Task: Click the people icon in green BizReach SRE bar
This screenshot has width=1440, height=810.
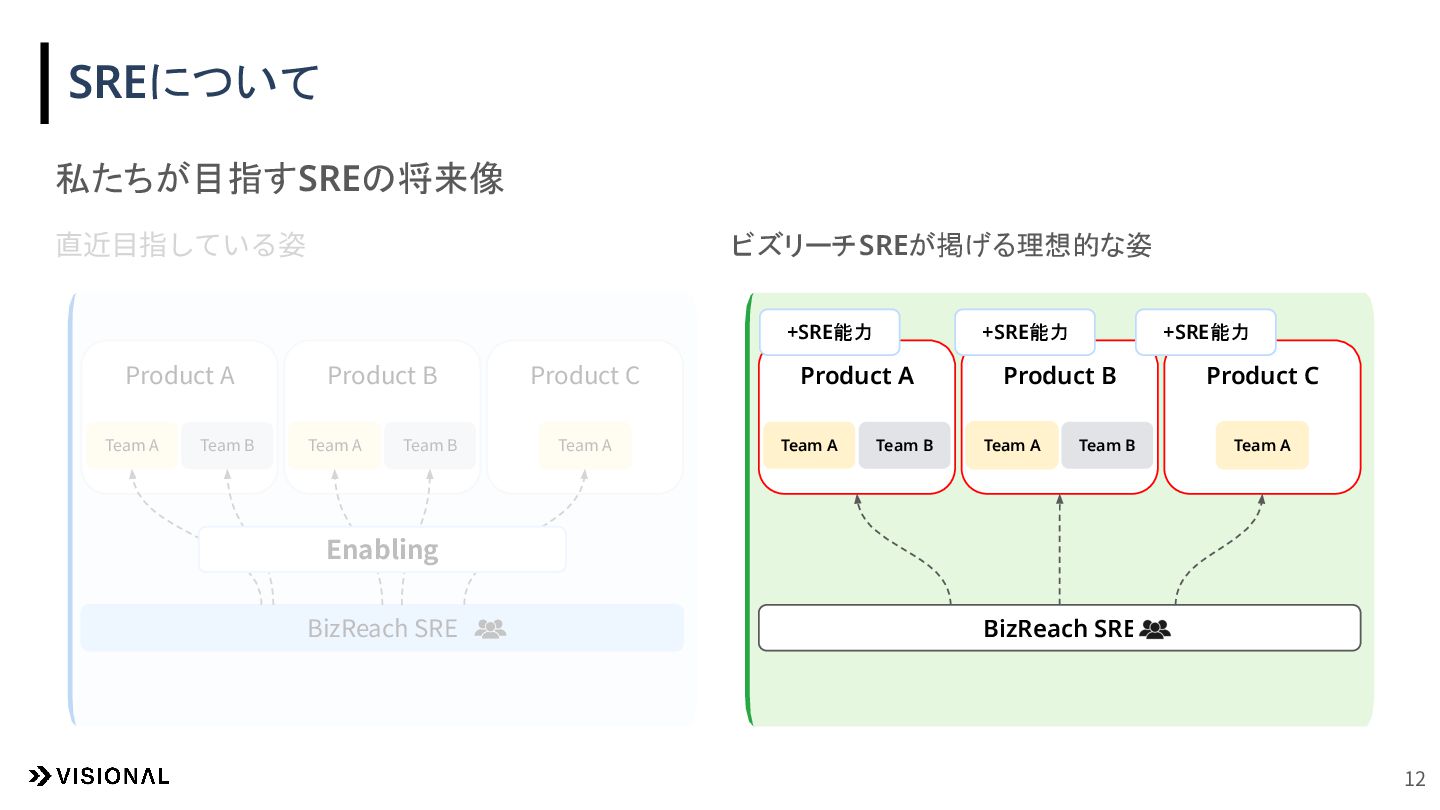Action: 1154,629
